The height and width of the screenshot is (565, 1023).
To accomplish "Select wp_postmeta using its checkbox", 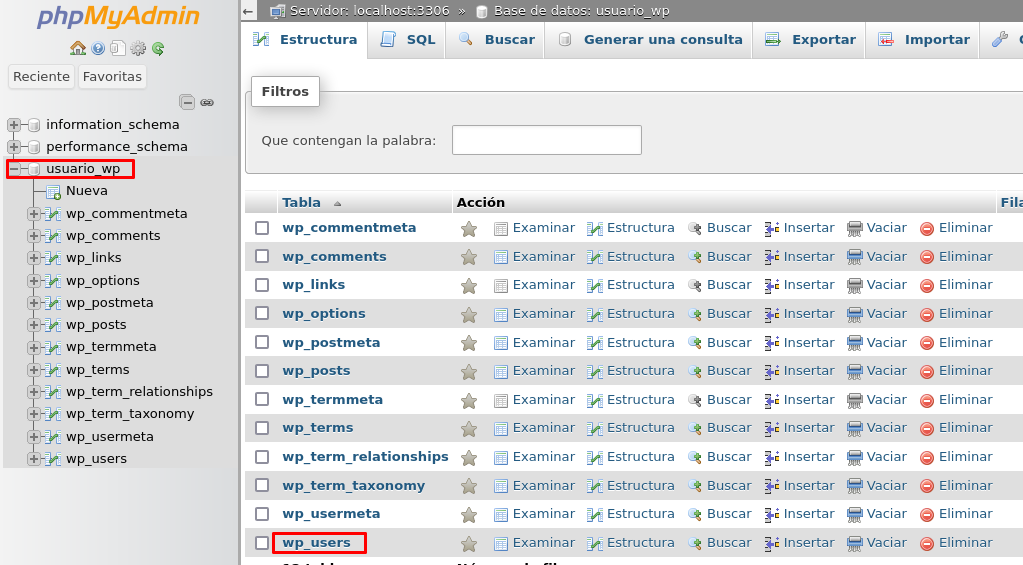I will [262, 342].
